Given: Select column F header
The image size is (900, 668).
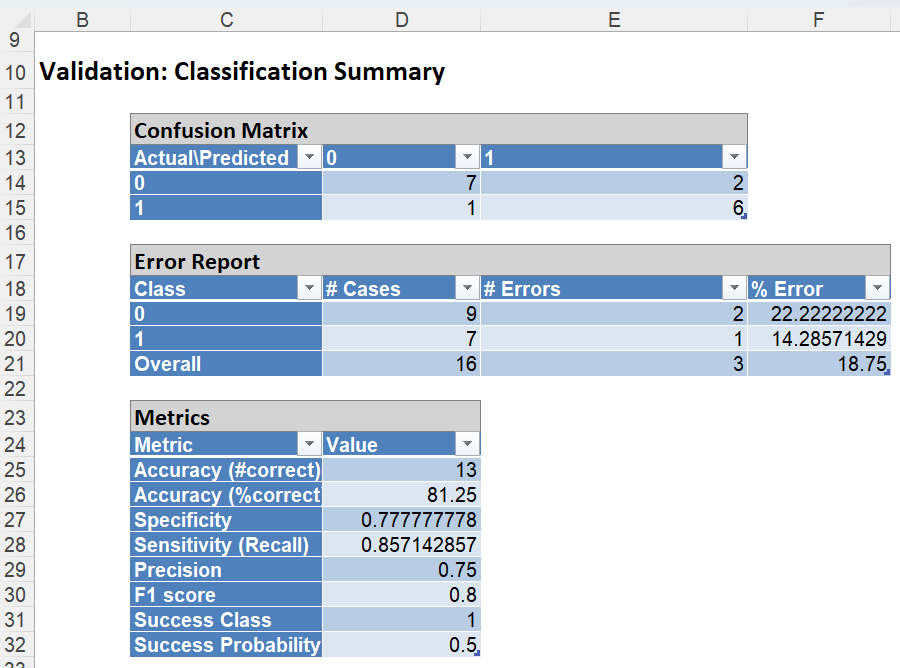Looking at the screenshot, I should tap(818, 18).
